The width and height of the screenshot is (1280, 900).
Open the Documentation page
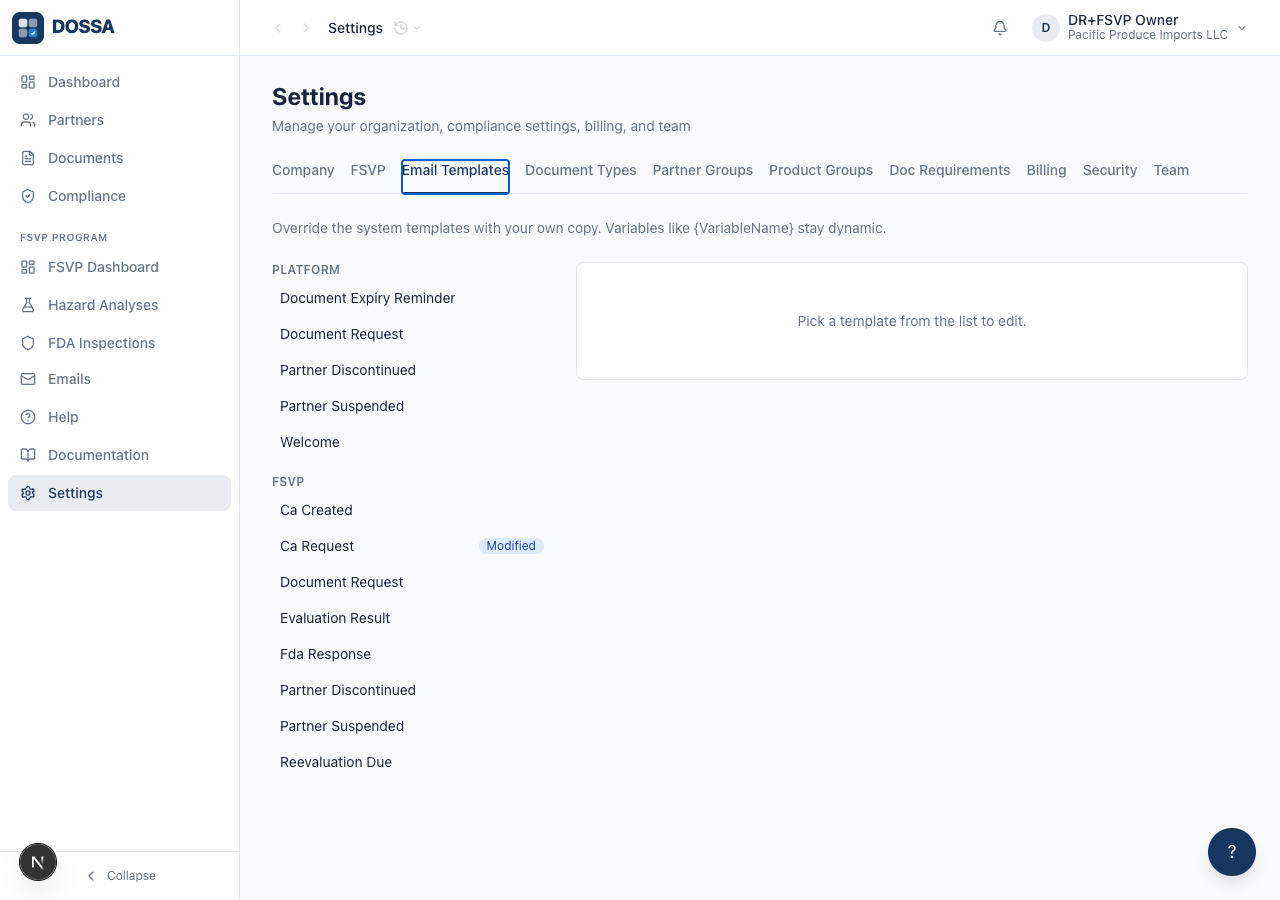click(119, 455)
